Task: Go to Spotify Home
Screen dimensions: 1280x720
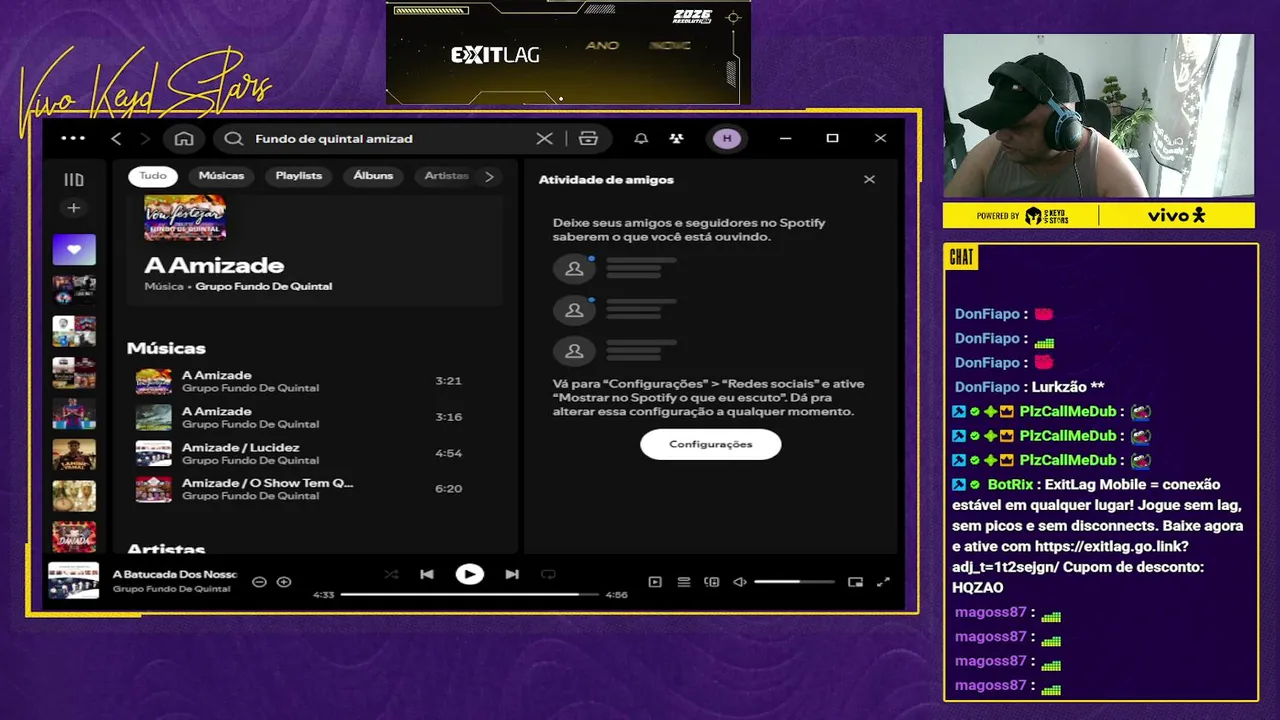Action: pyautogui.click(x=184, y=138)
